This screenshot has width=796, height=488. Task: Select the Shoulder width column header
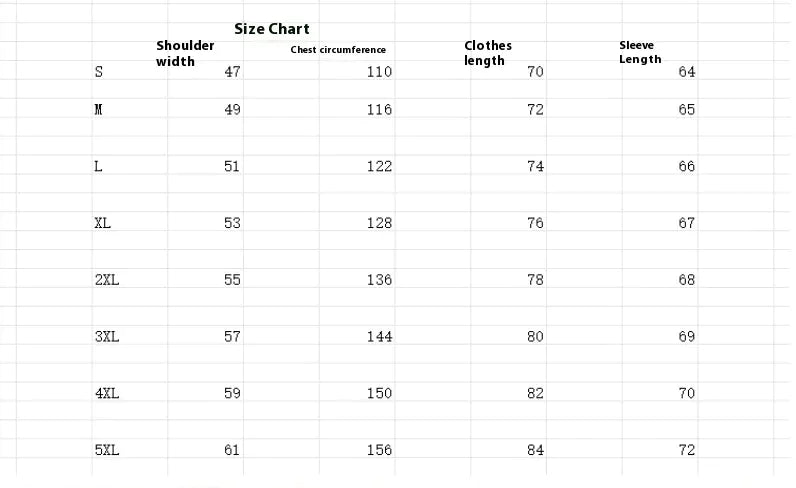click(185, 53)
